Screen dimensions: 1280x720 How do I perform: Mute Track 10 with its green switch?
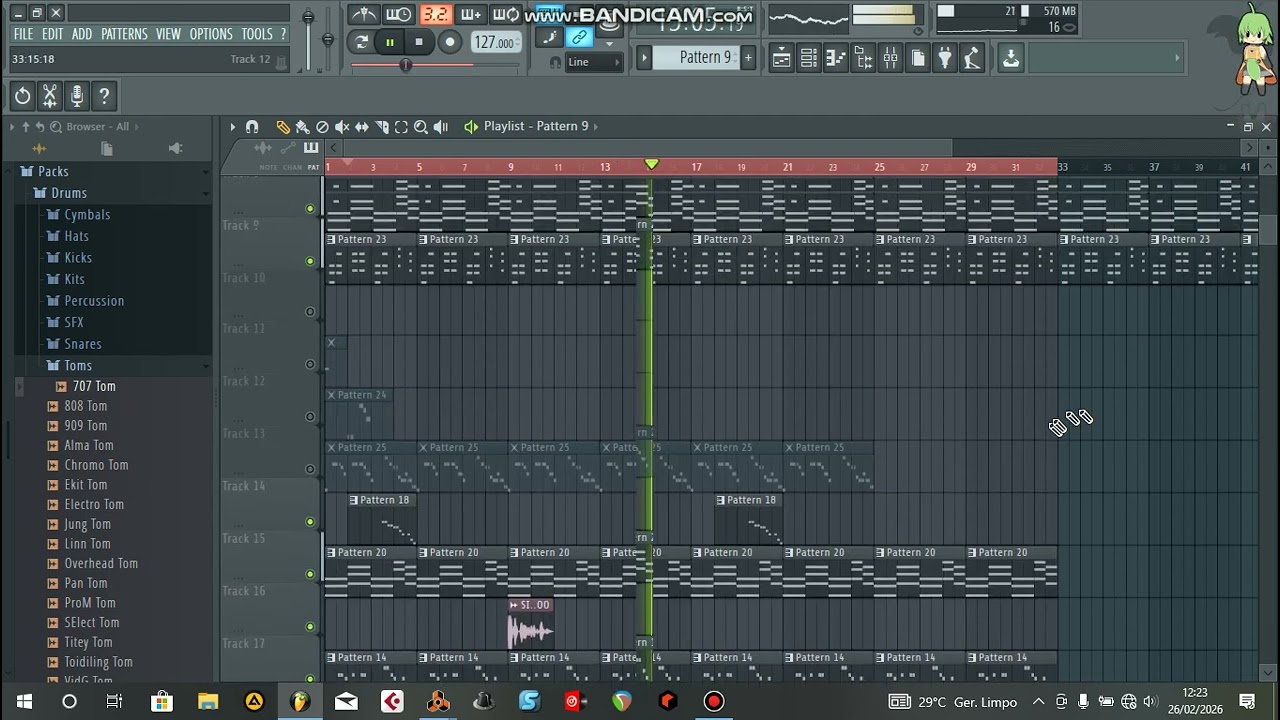310,261
